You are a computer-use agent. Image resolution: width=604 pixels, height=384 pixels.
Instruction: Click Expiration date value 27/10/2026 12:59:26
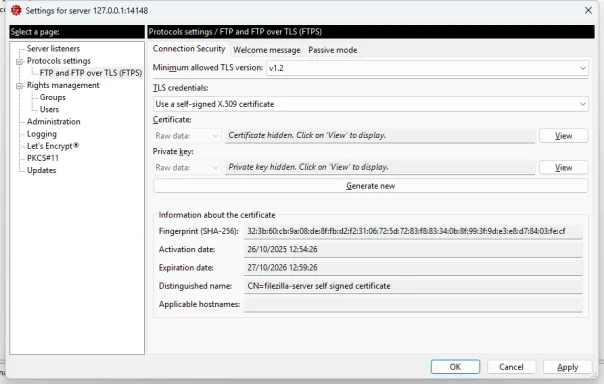(x=282, y=268)
